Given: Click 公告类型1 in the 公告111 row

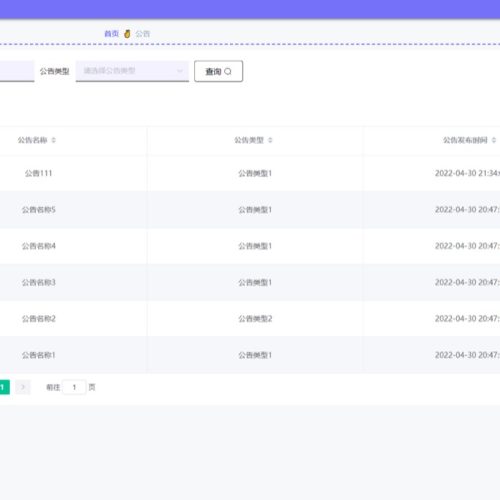Looking at the screenshot, I should point(255,173).
